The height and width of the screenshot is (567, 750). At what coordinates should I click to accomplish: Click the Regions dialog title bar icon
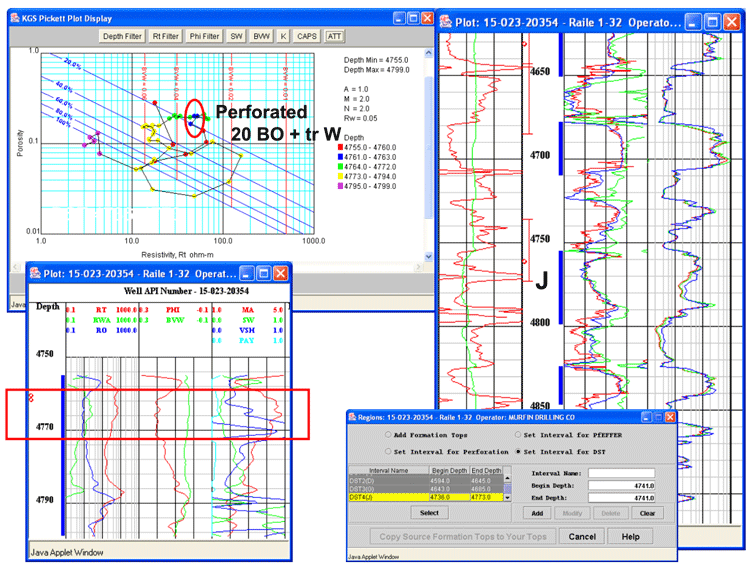point(353,417)
